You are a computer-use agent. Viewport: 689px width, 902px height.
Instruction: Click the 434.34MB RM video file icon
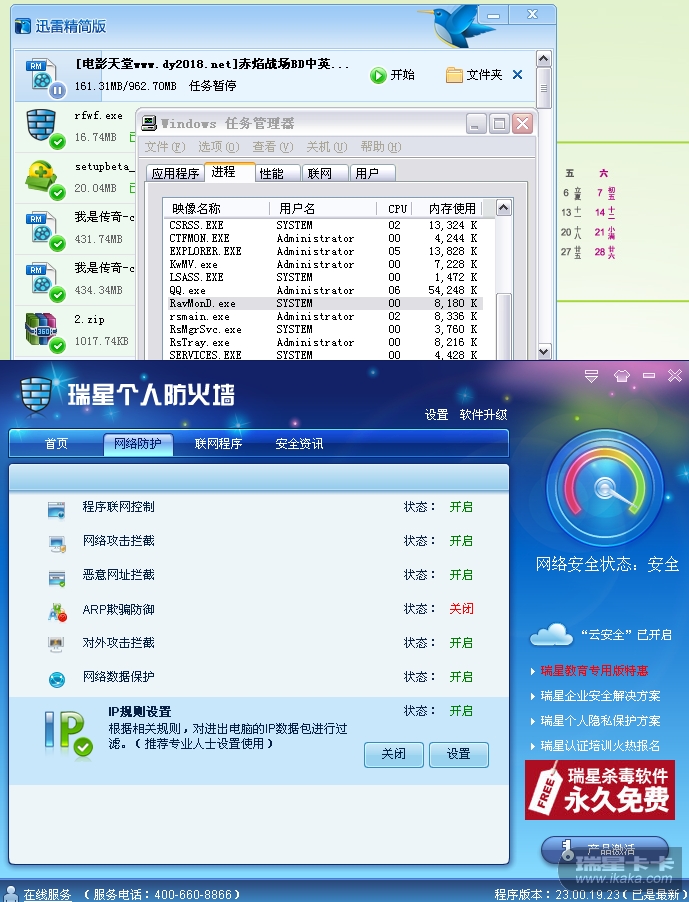tap(43, 281)
